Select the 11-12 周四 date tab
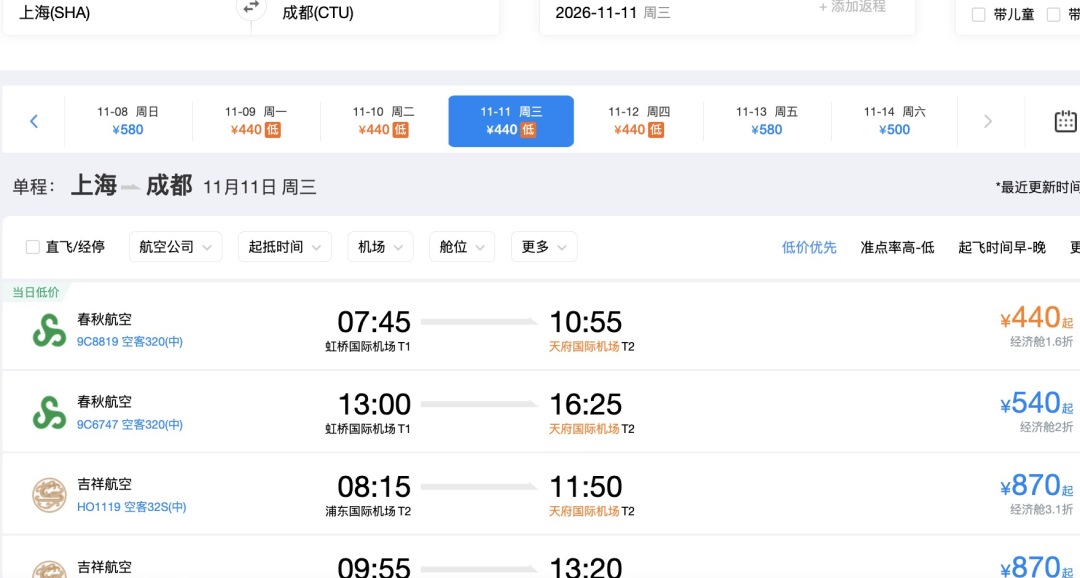The width and height of the screenshot is (1080, 578). tap(638, 121)
